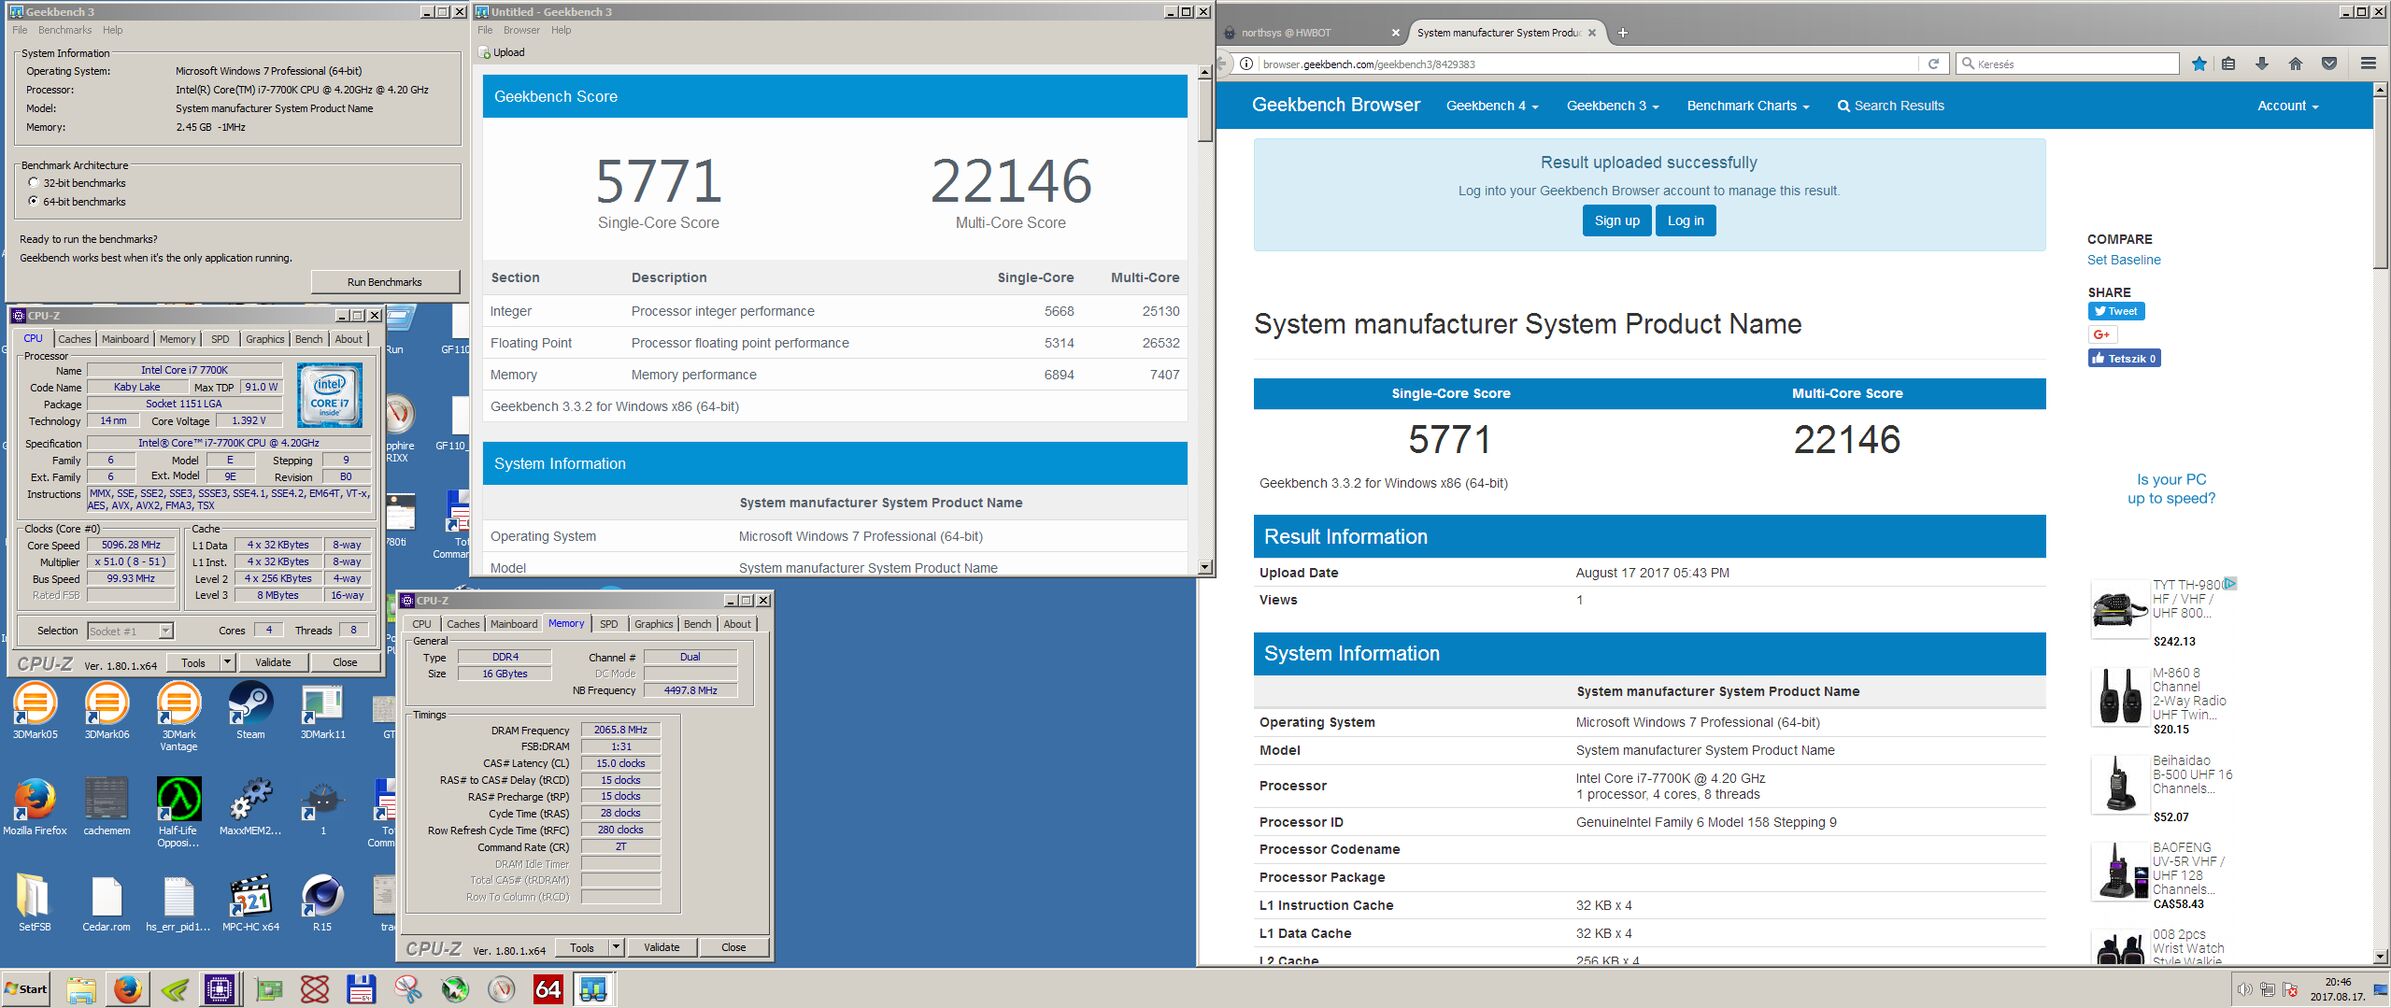Click the Tweet share button
2391x1008 pixels.
(x=2116, y=311)
